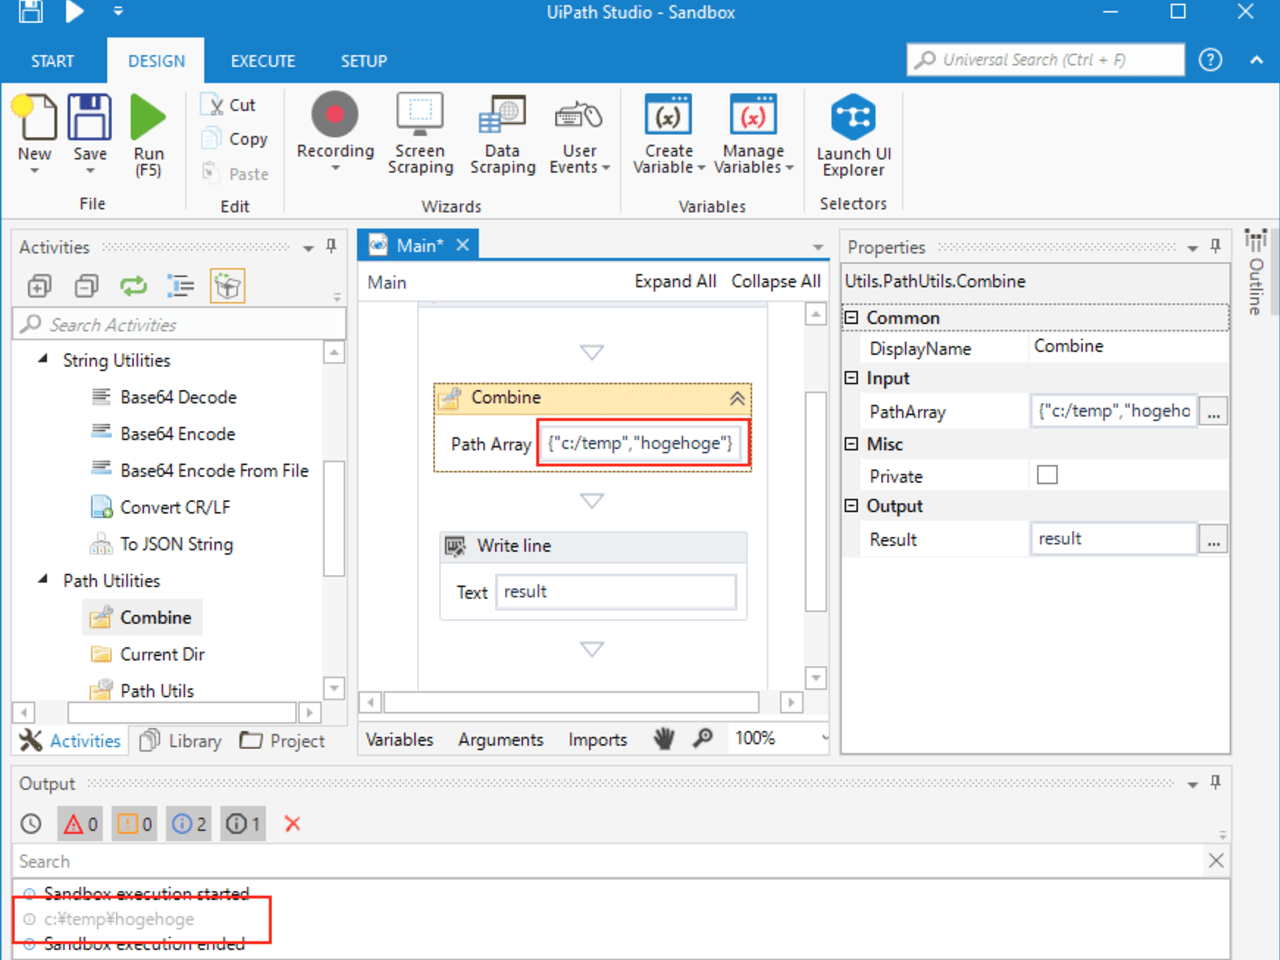The height and width of the screenshot is (960, 1280).
Task: Click the New file icon
Action: tap(34, 118)
